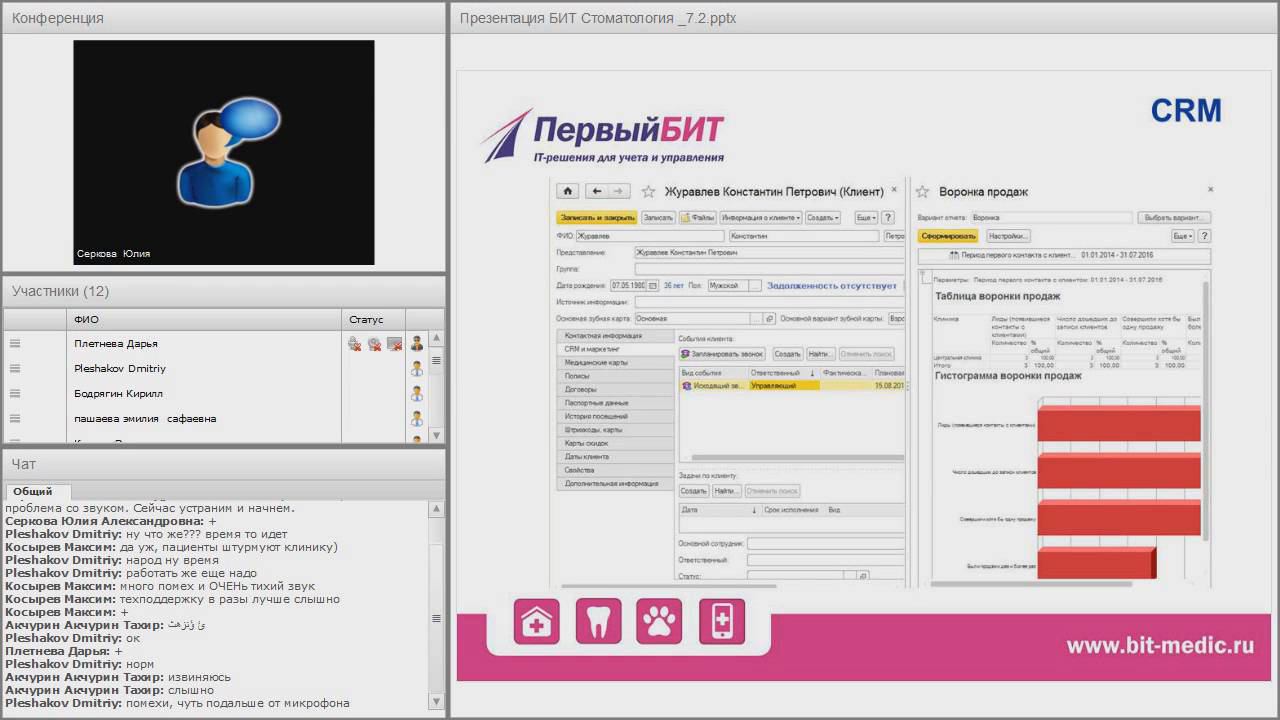Select Паспортные данные section
The image size is (1280, 720).
tap(615, 403)
